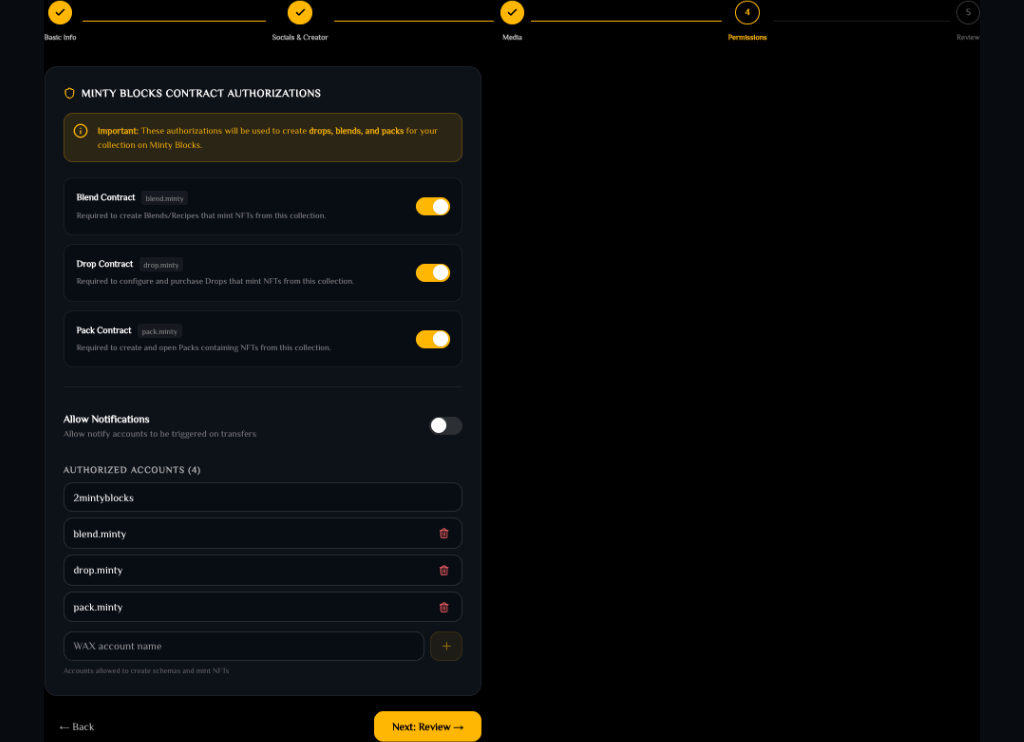Focus the WAX account name field
This screenshot has width=1024, height=742.
[244, 646]
